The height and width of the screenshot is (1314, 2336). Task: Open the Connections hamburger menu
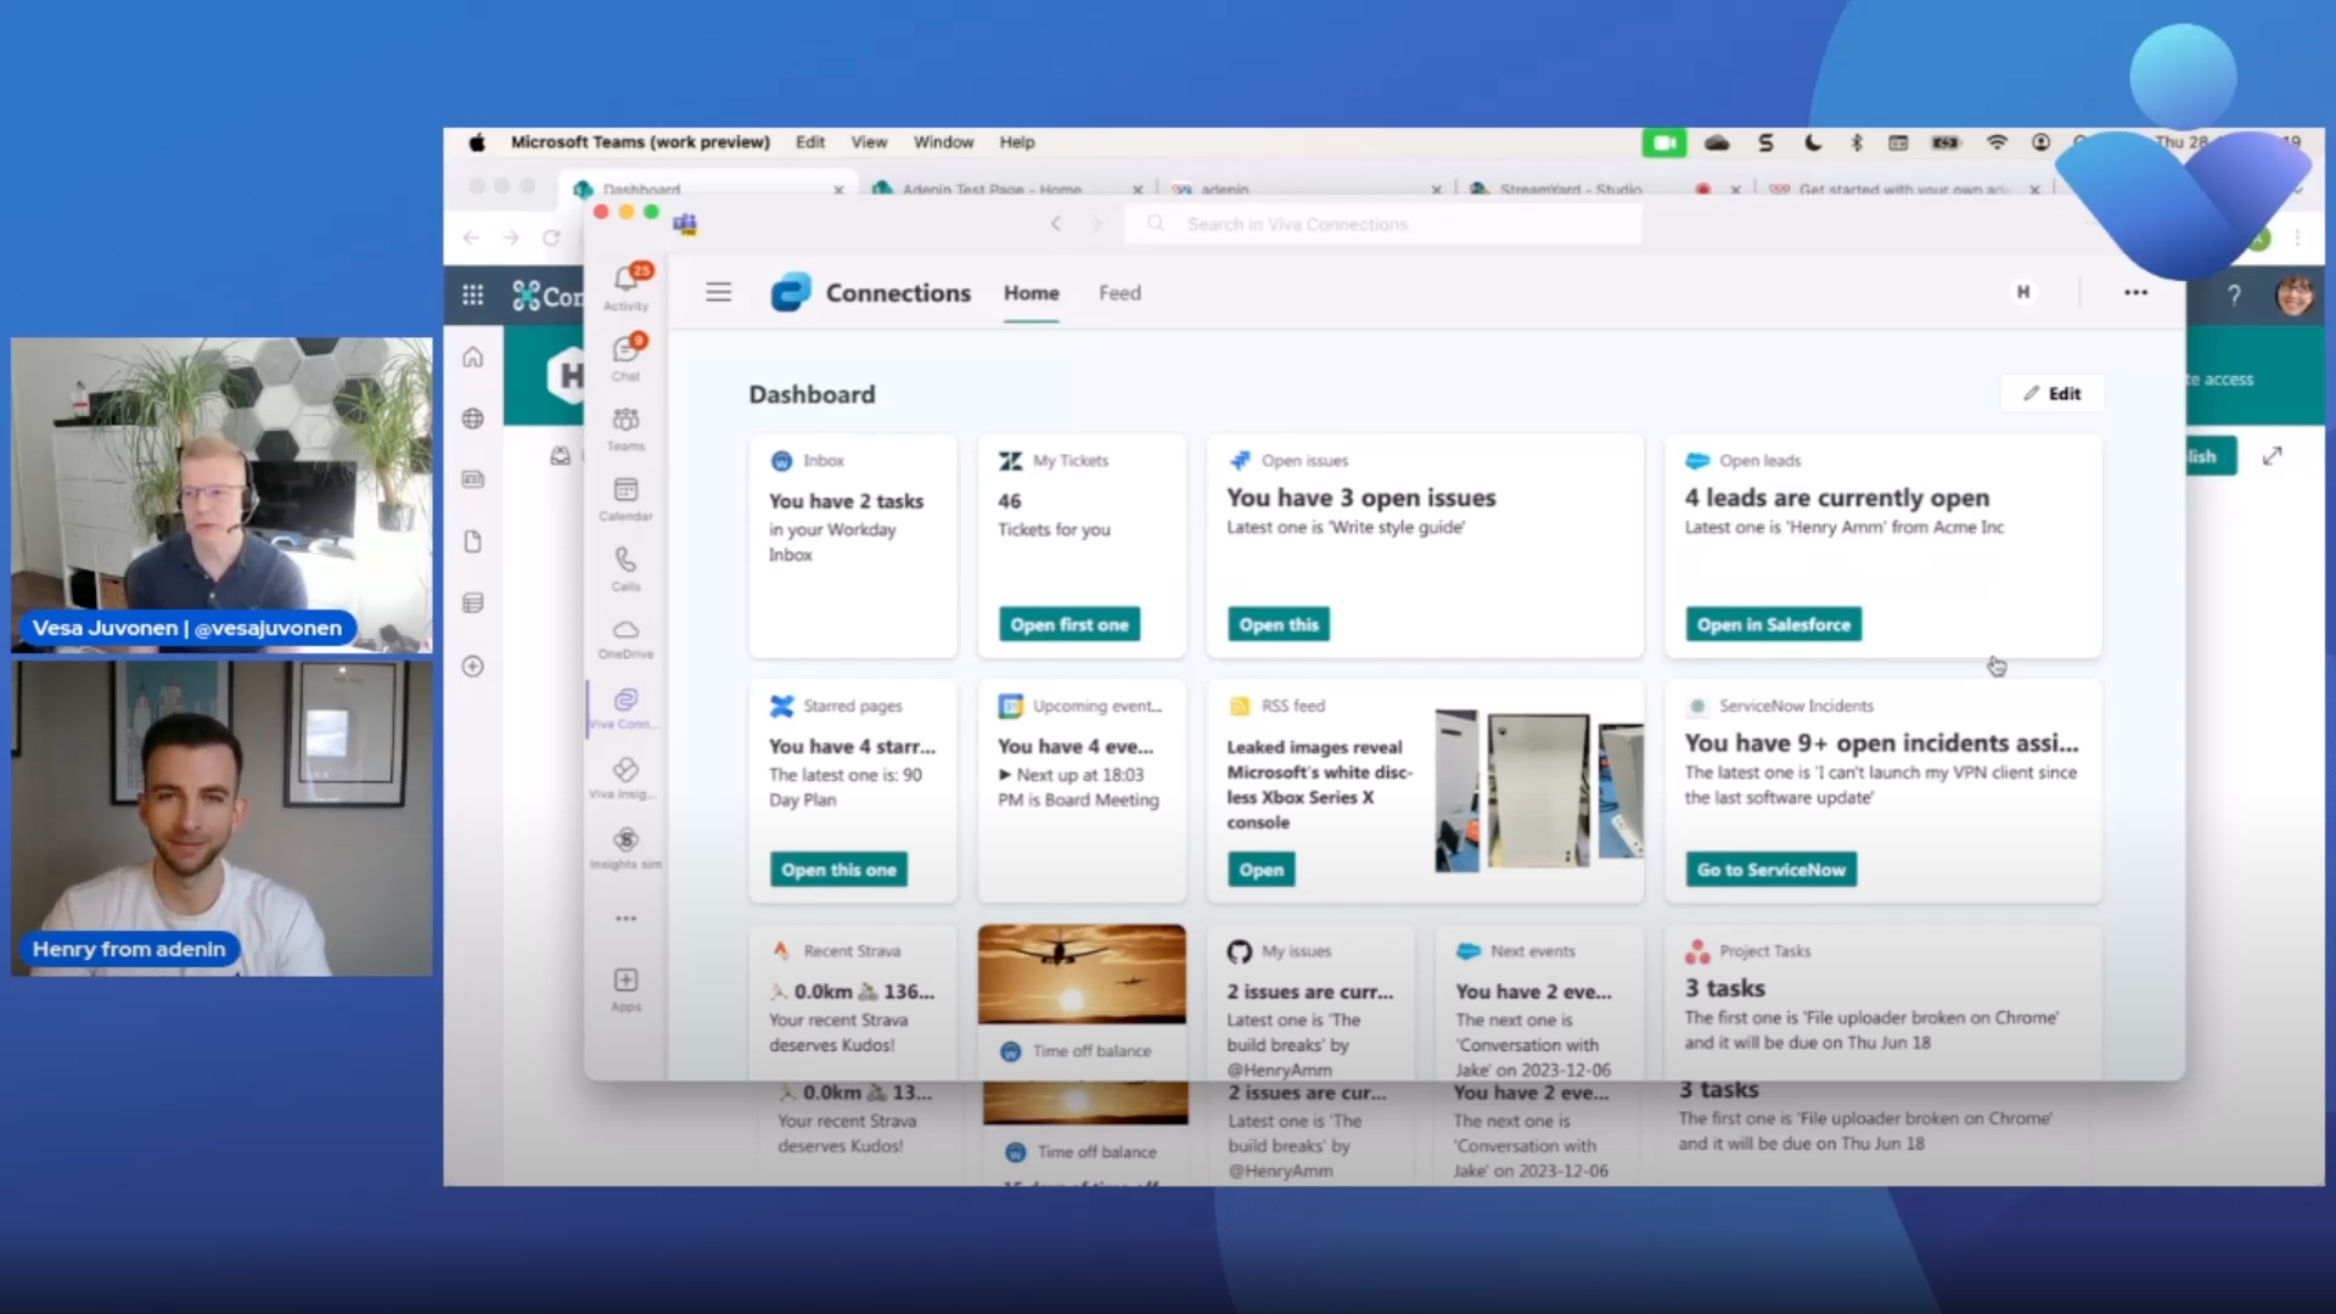[718, 292]
